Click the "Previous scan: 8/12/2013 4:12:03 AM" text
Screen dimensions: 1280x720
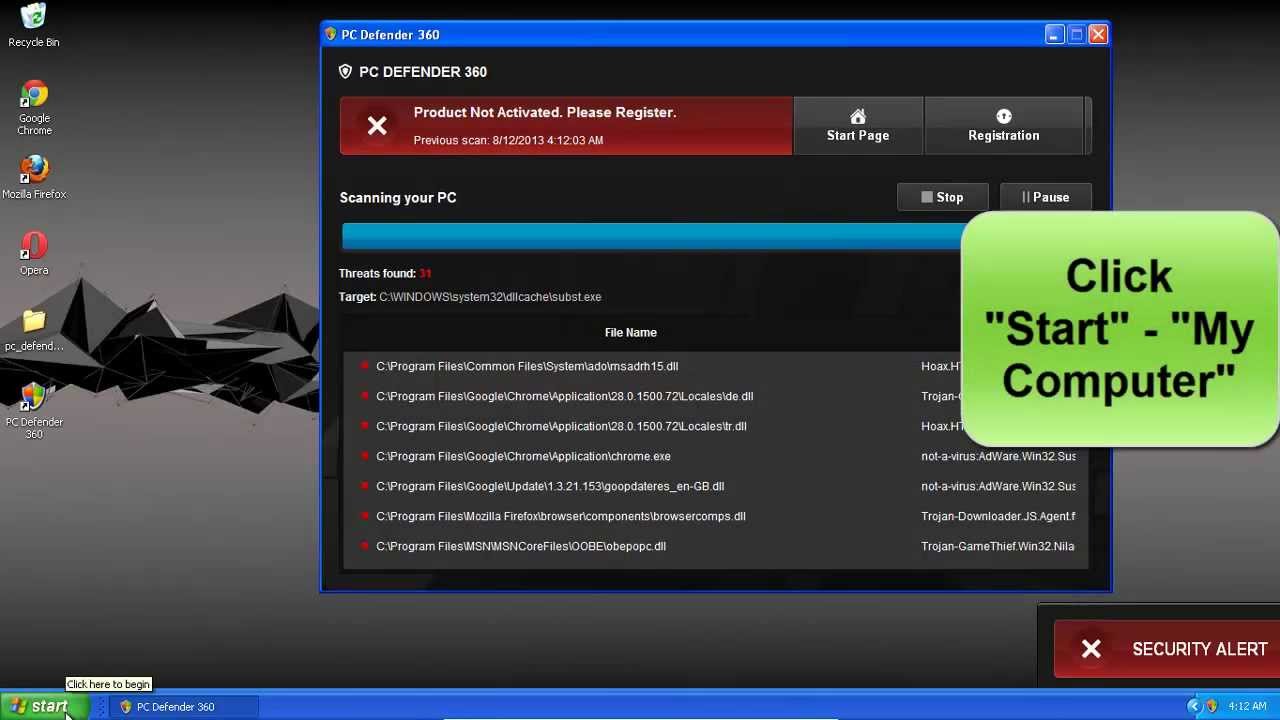[508, 140]
